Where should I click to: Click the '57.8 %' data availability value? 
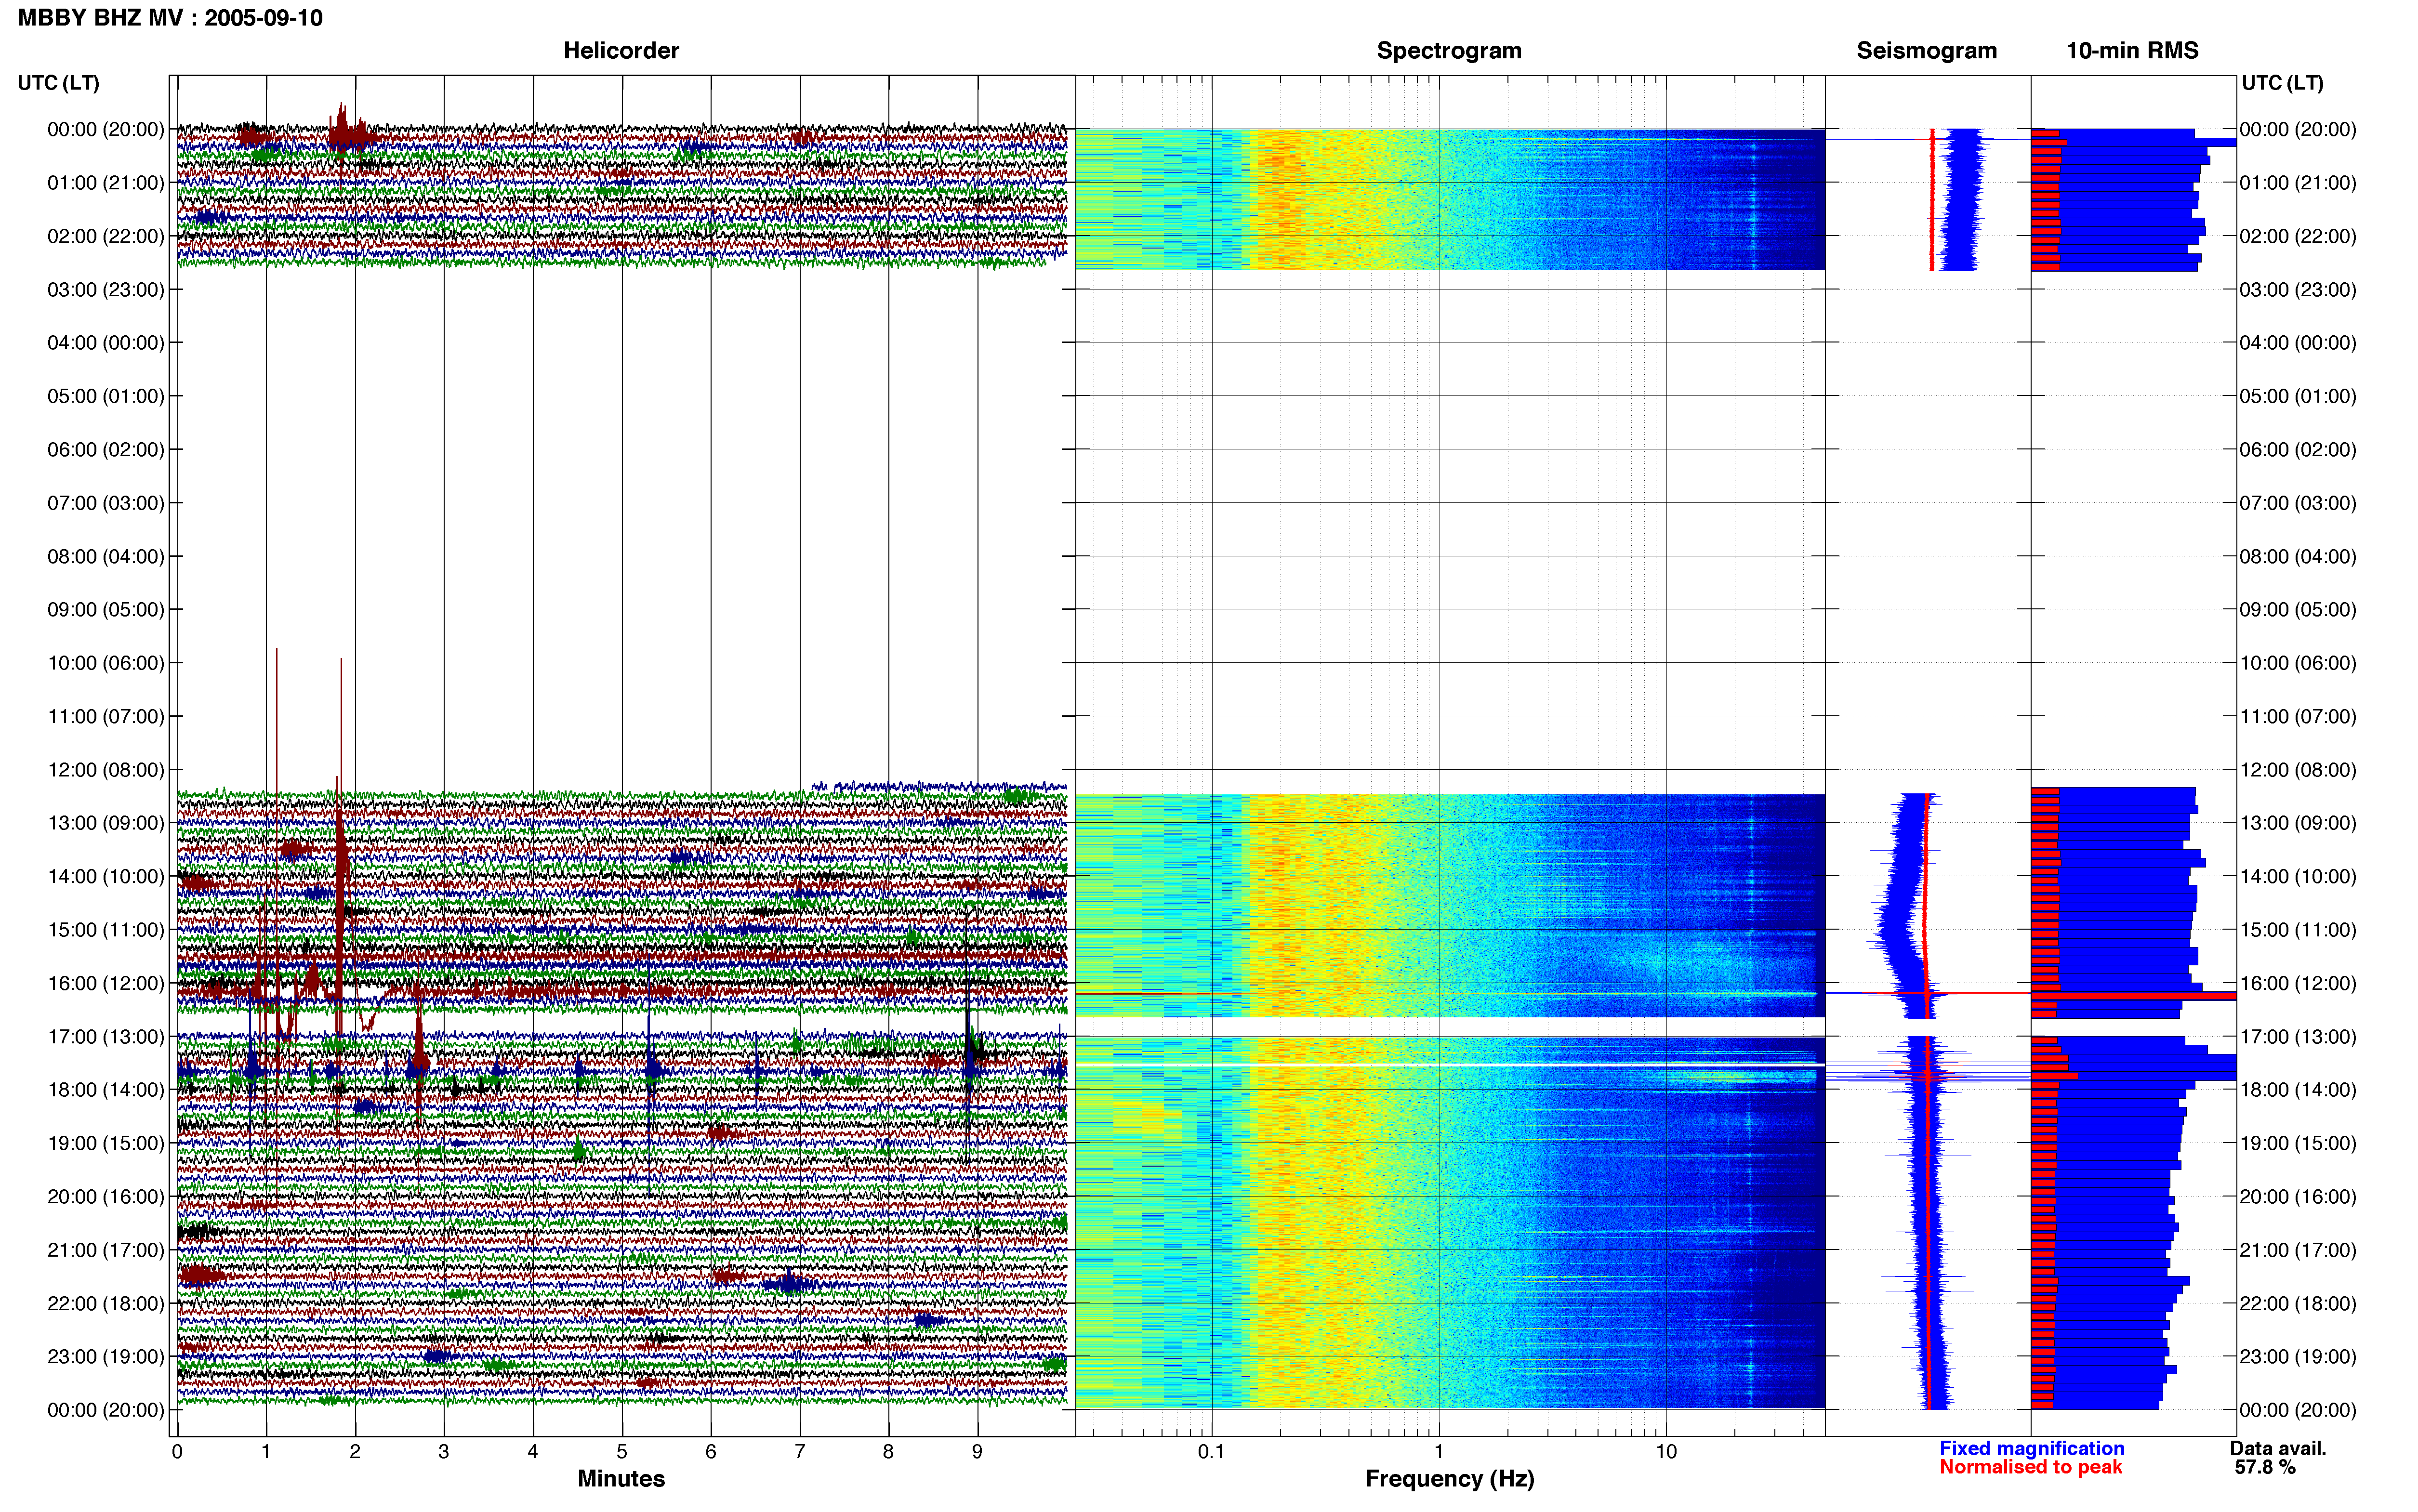tap(2265, 1467)
